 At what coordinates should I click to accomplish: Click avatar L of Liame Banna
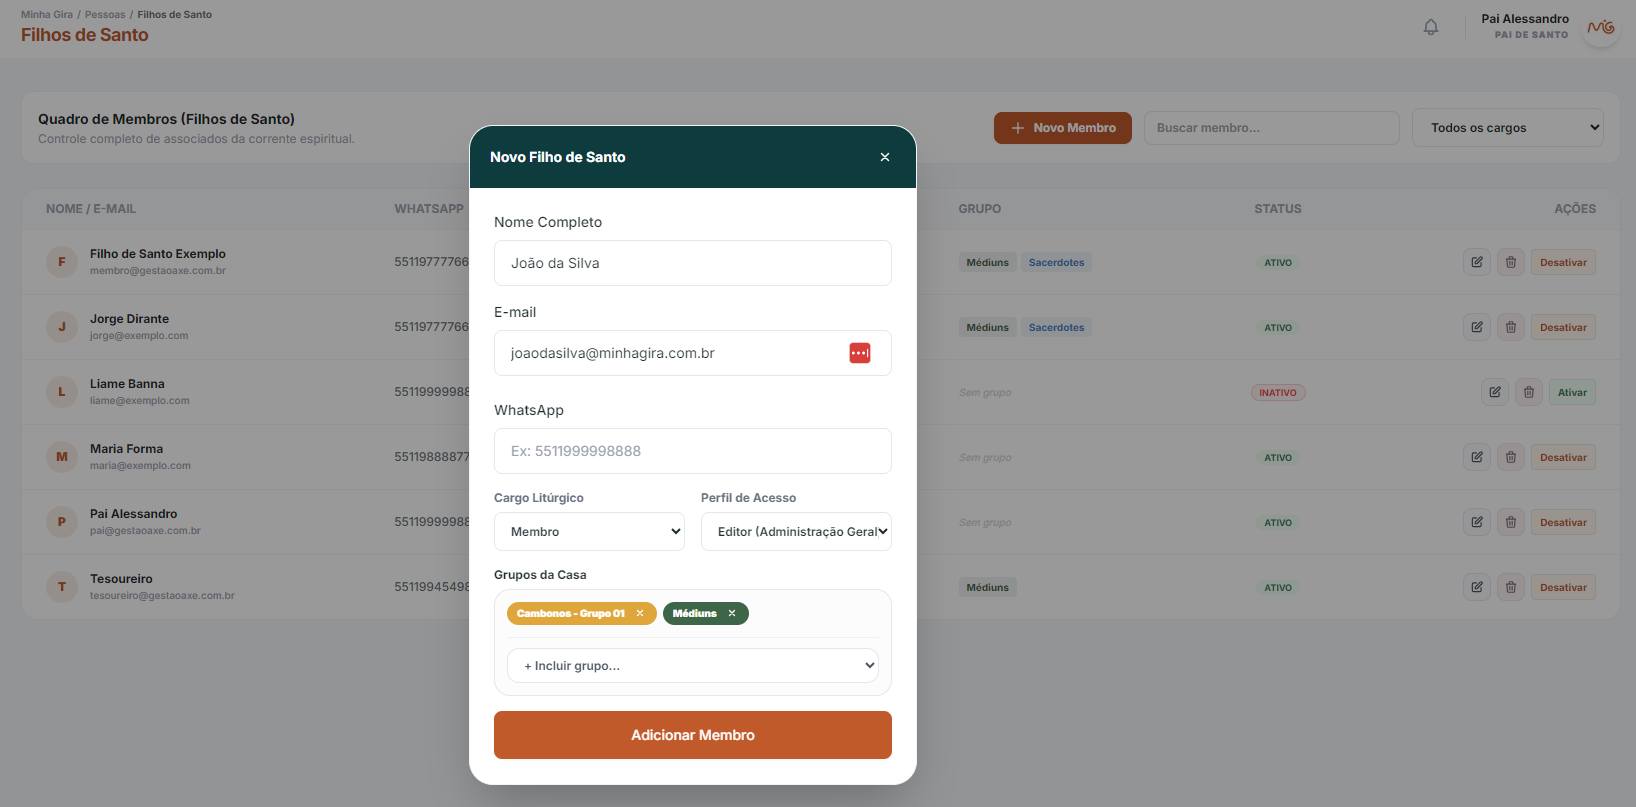(62, 392)
